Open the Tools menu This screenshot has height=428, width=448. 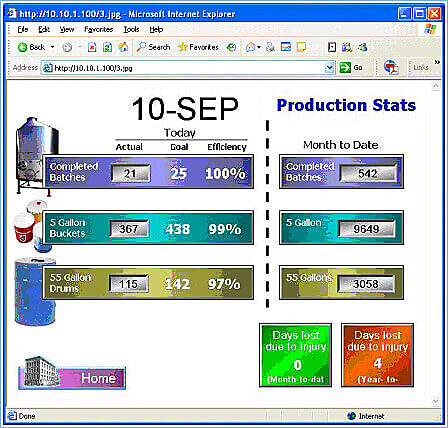131,29
